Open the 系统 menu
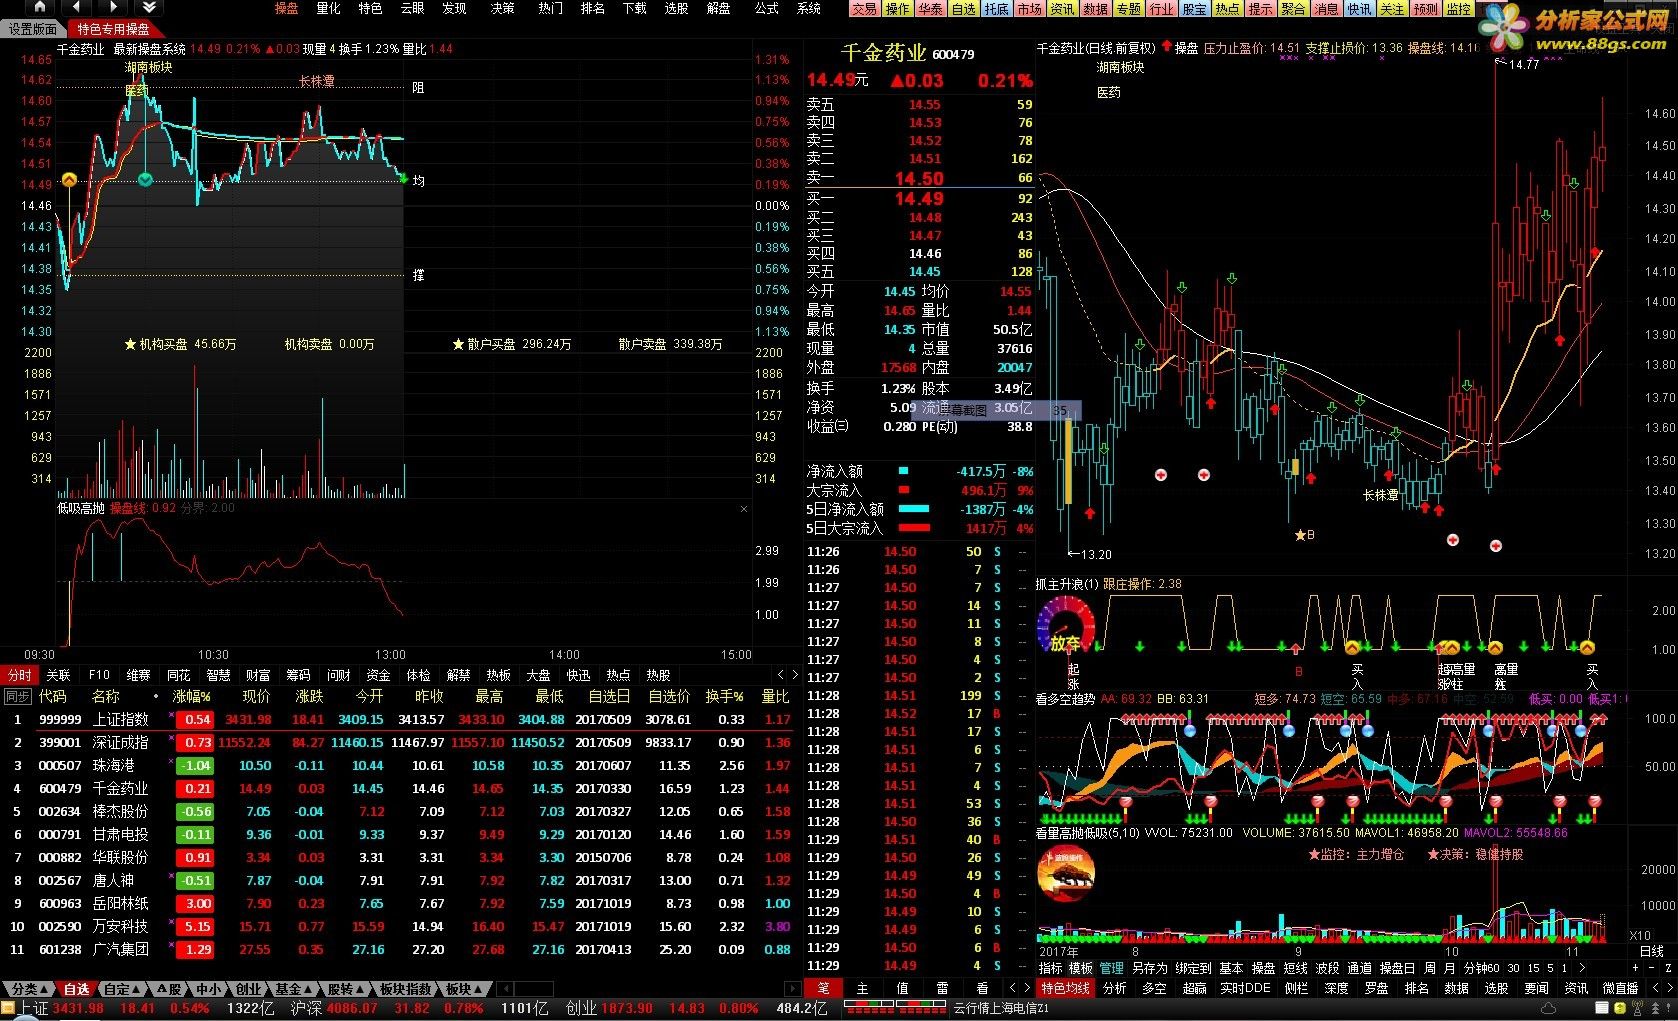The image size is (1678, 1021). tap(809, 8)
